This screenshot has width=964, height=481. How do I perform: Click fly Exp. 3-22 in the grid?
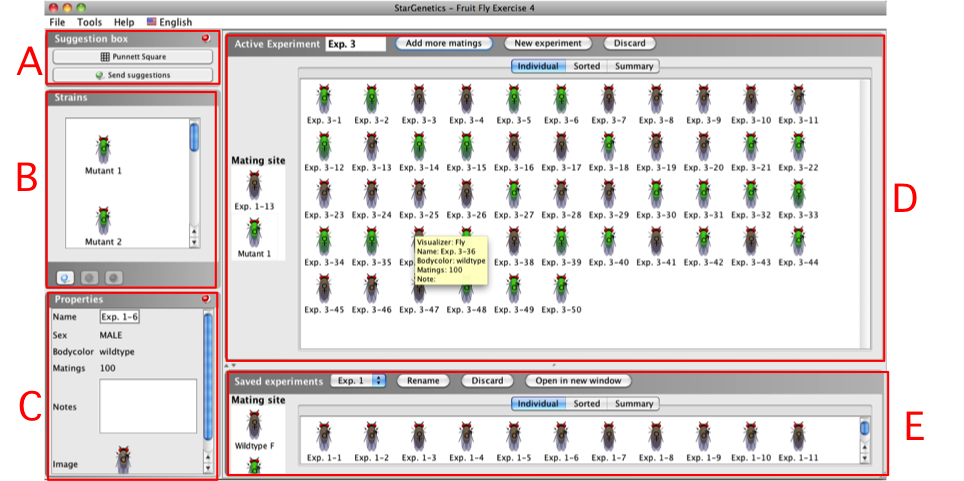click(798, 146)
